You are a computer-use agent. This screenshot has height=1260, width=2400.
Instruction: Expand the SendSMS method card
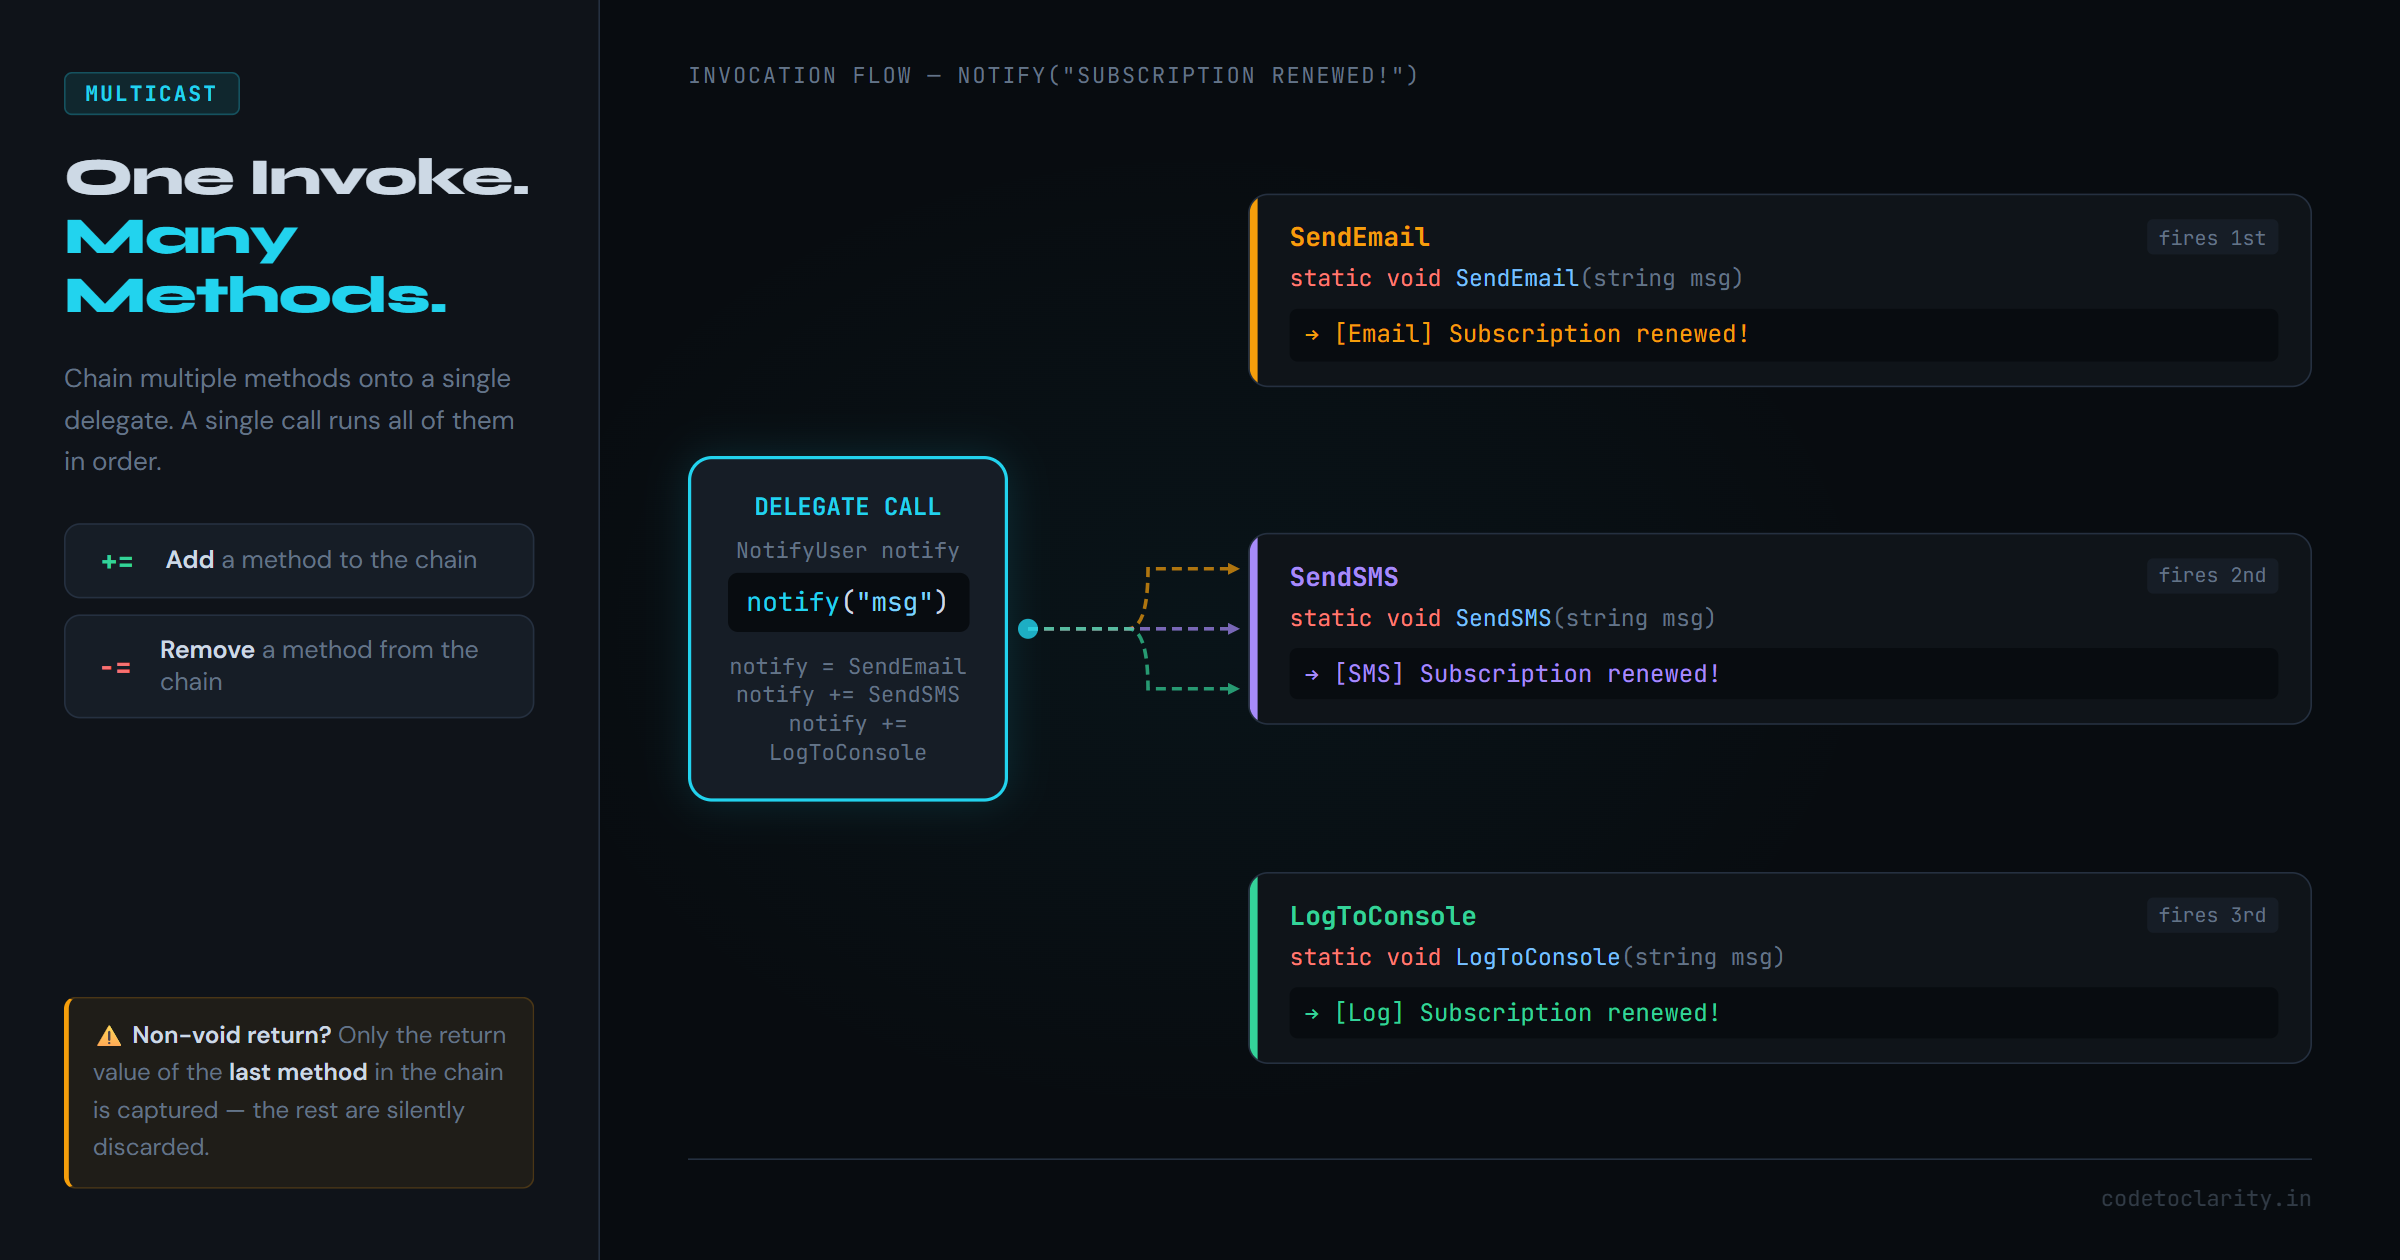(x=1782, y=629)
